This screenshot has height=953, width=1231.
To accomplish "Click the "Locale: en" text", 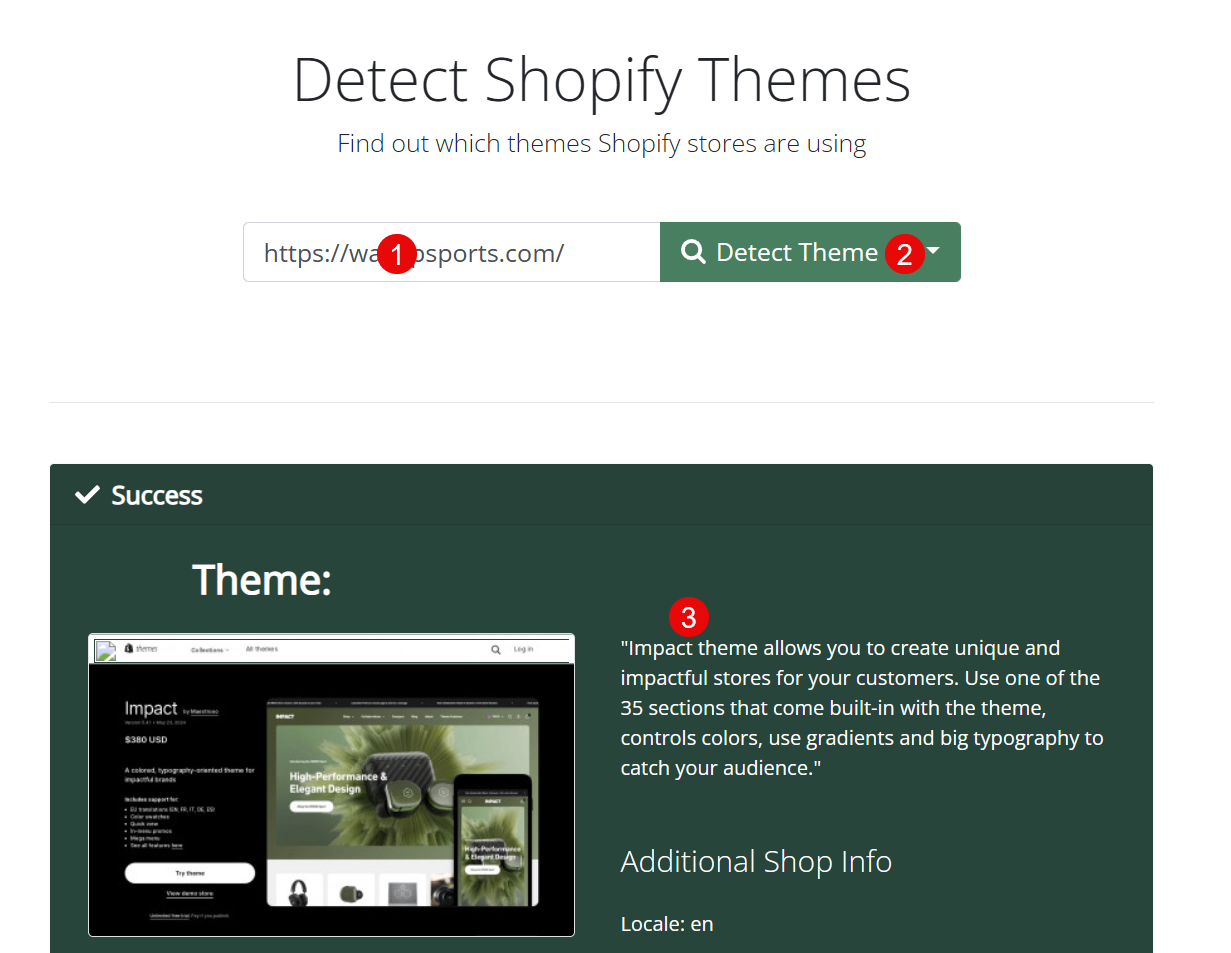I will point(667,923).
